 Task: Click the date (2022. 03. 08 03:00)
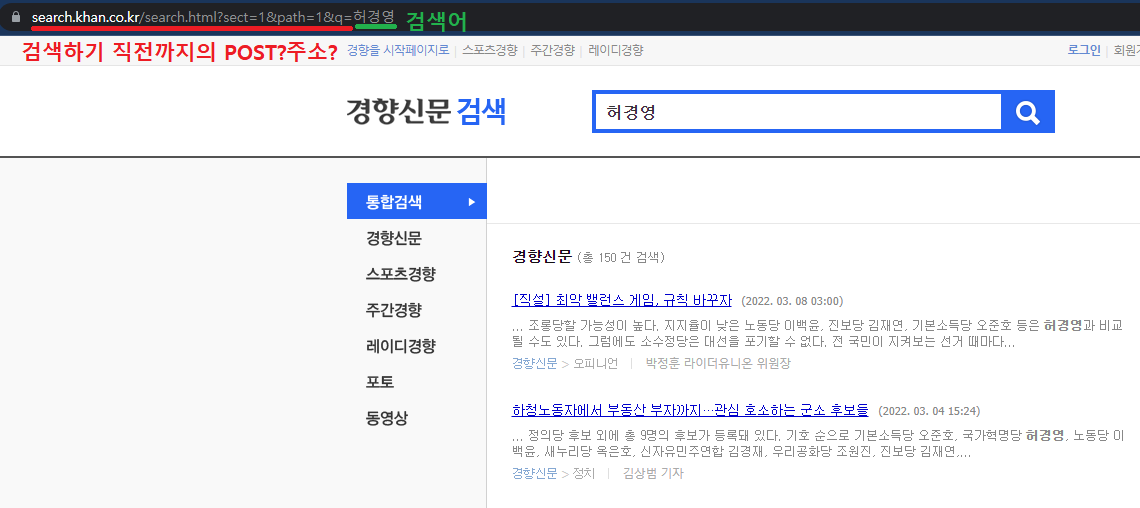pyautogui.click(x=792, y=301)
